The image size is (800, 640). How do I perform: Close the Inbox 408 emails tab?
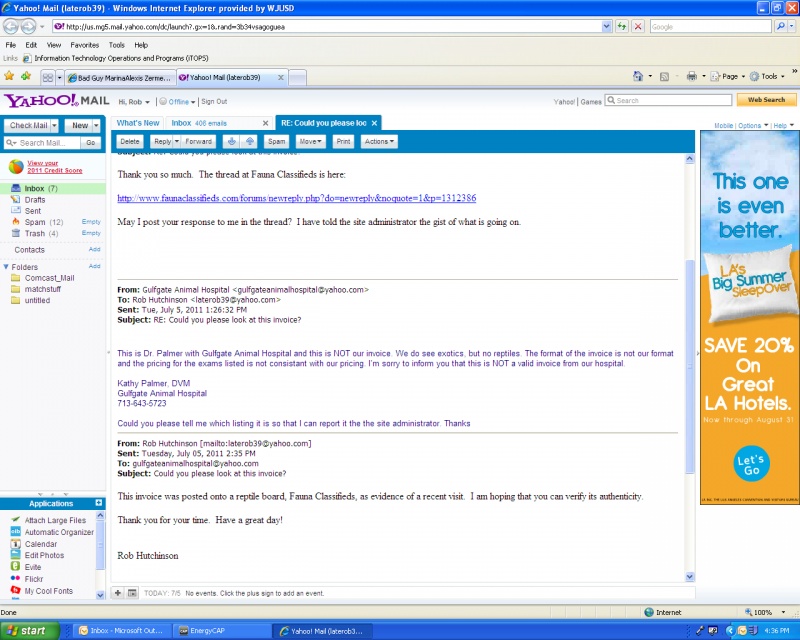click(265, 123)
